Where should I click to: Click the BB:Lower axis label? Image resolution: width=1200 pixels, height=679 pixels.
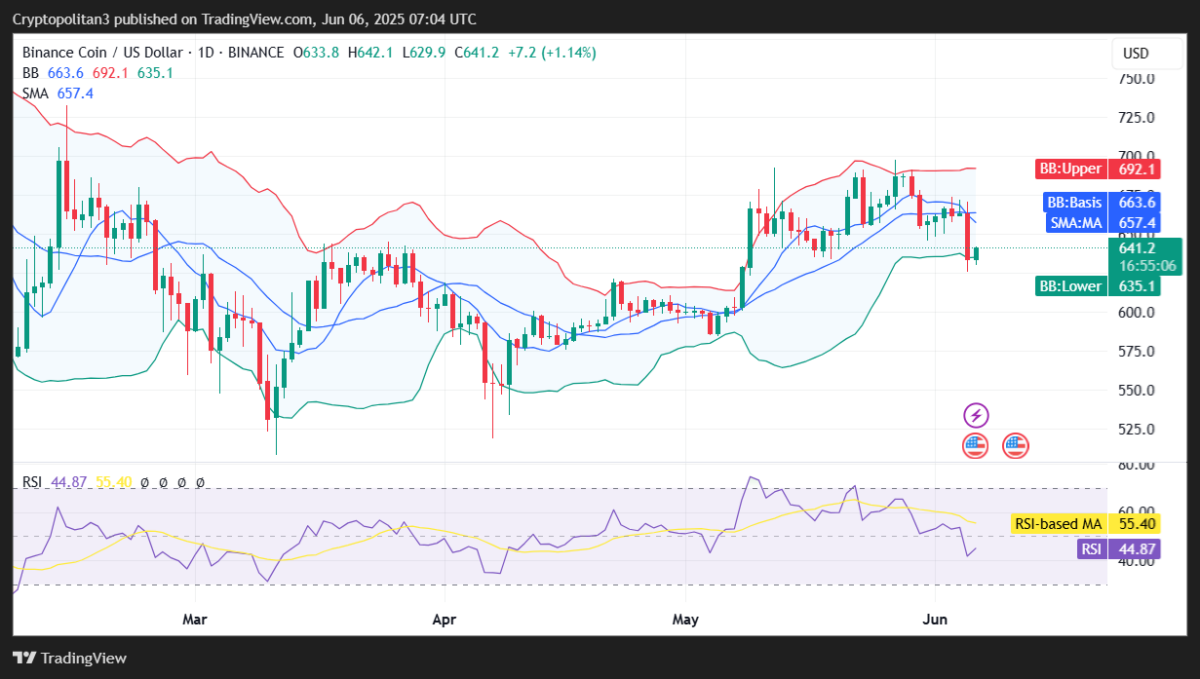pos(1070,286)
